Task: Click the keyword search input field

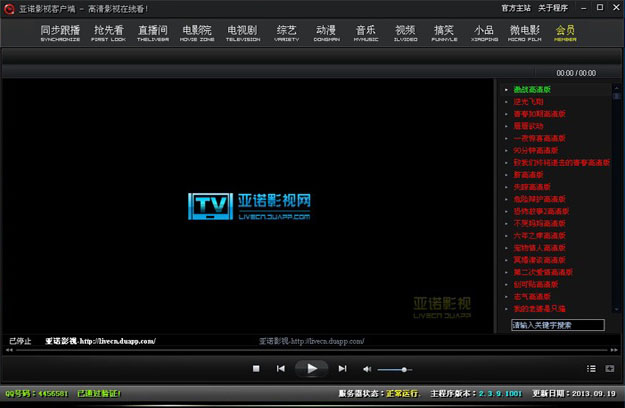Action: (558, 325)
